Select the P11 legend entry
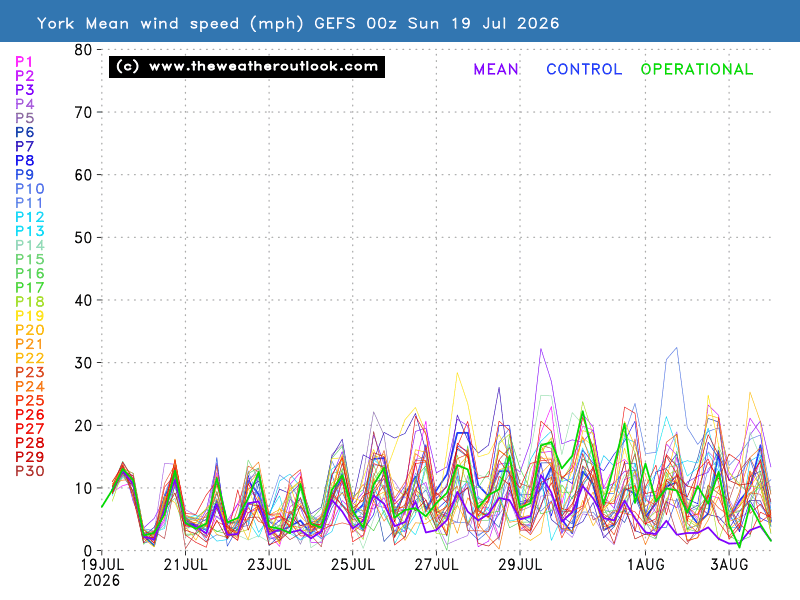The height and width of the screenshot is (600, 800). 29,203
